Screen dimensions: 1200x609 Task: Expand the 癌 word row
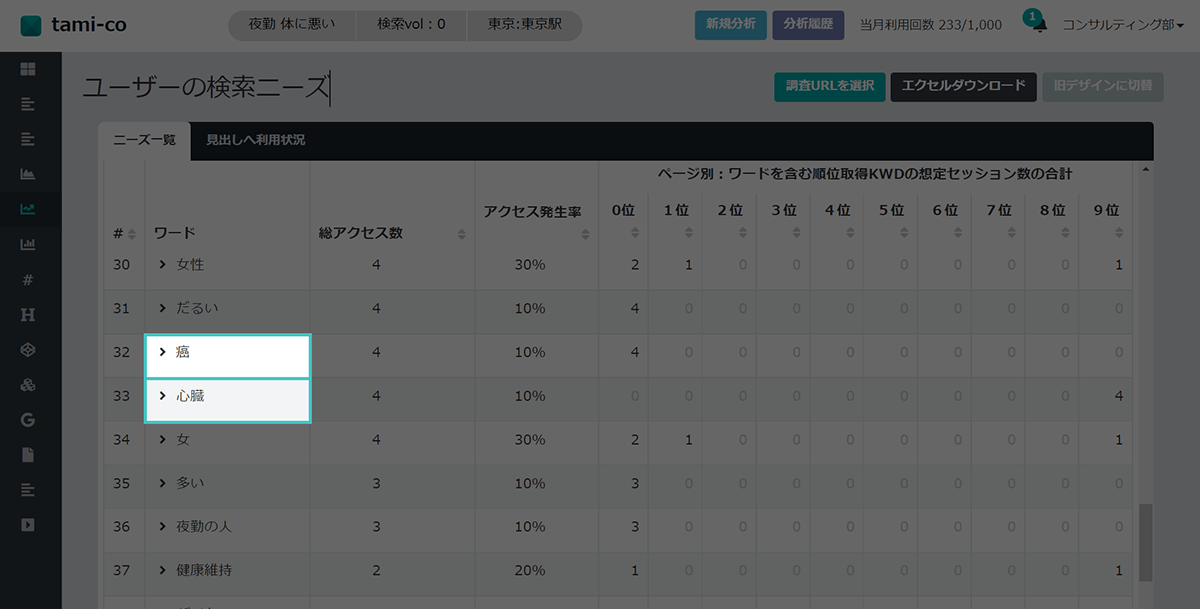(162, 352)
